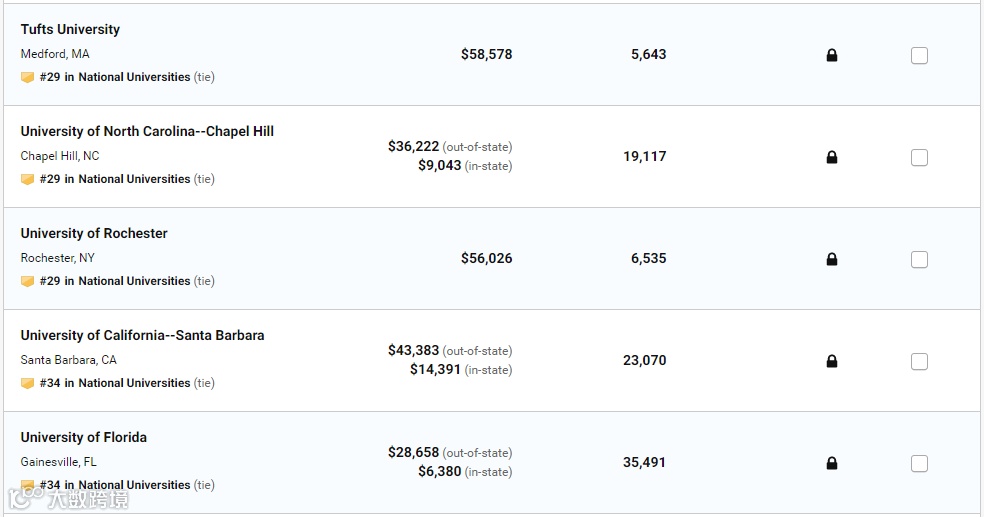984x517 pixels.
Task: Click the lock icon for UC Santa Barbara
Action: (832, 361)
